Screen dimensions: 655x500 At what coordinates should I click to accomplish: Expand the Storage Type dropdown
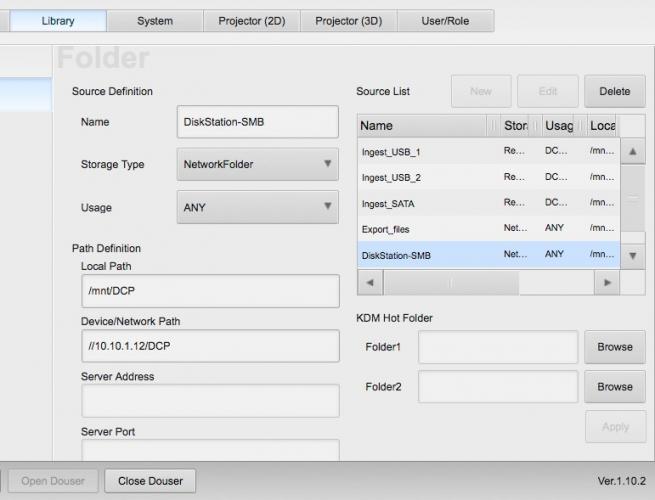(x=258, y=164)
